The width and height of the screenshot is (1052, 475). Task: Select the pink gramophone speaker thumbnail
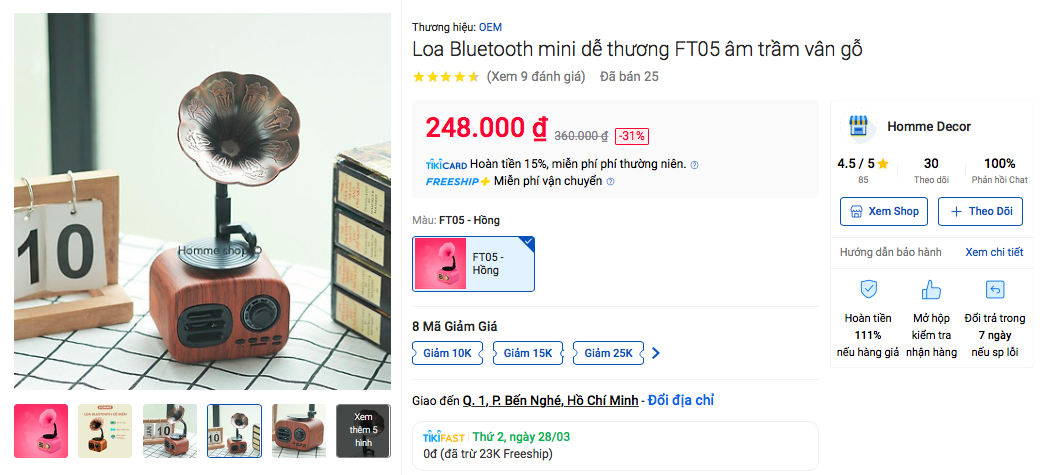tap(41, 431)
